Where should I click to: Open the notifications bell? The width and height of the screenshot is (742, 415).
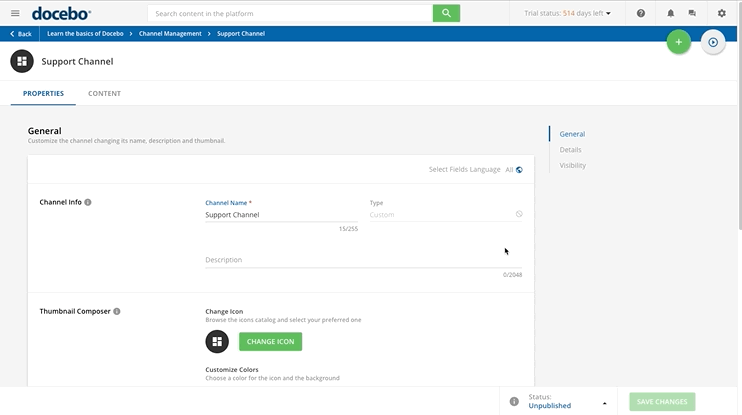click(671, 13)
